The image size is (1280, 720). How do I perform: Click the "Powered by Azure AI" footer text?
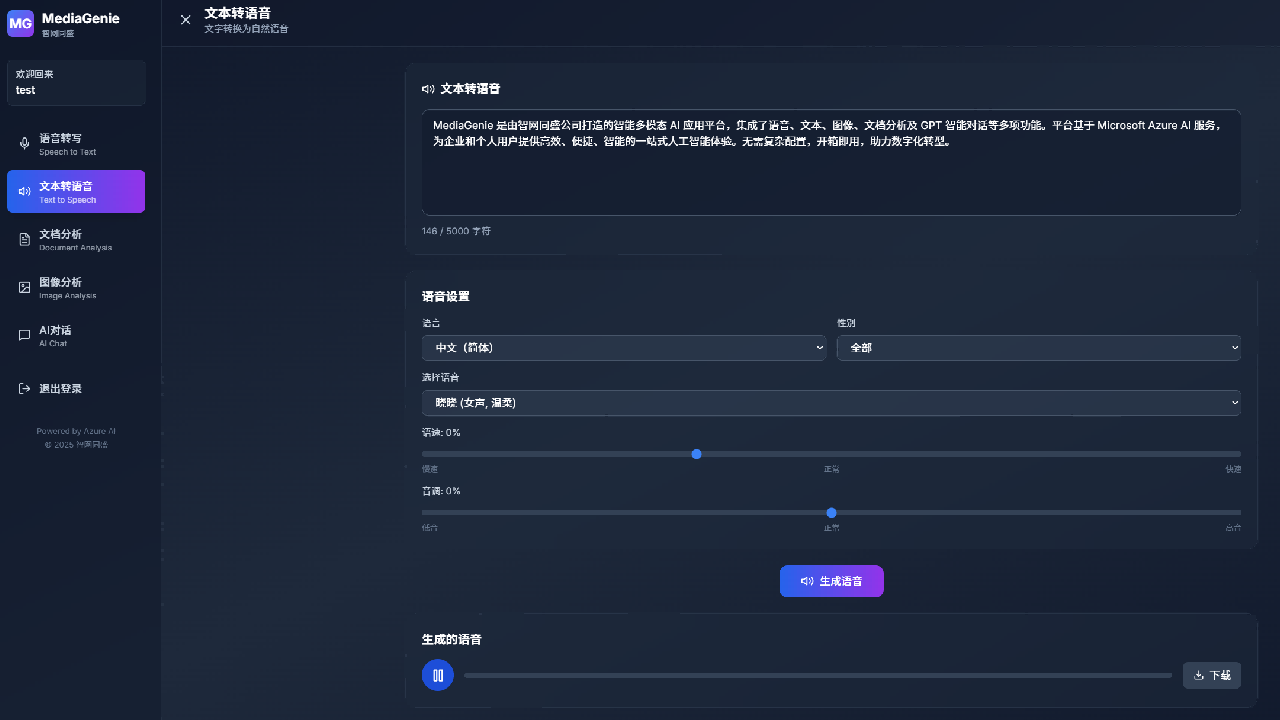pos(76,431)
